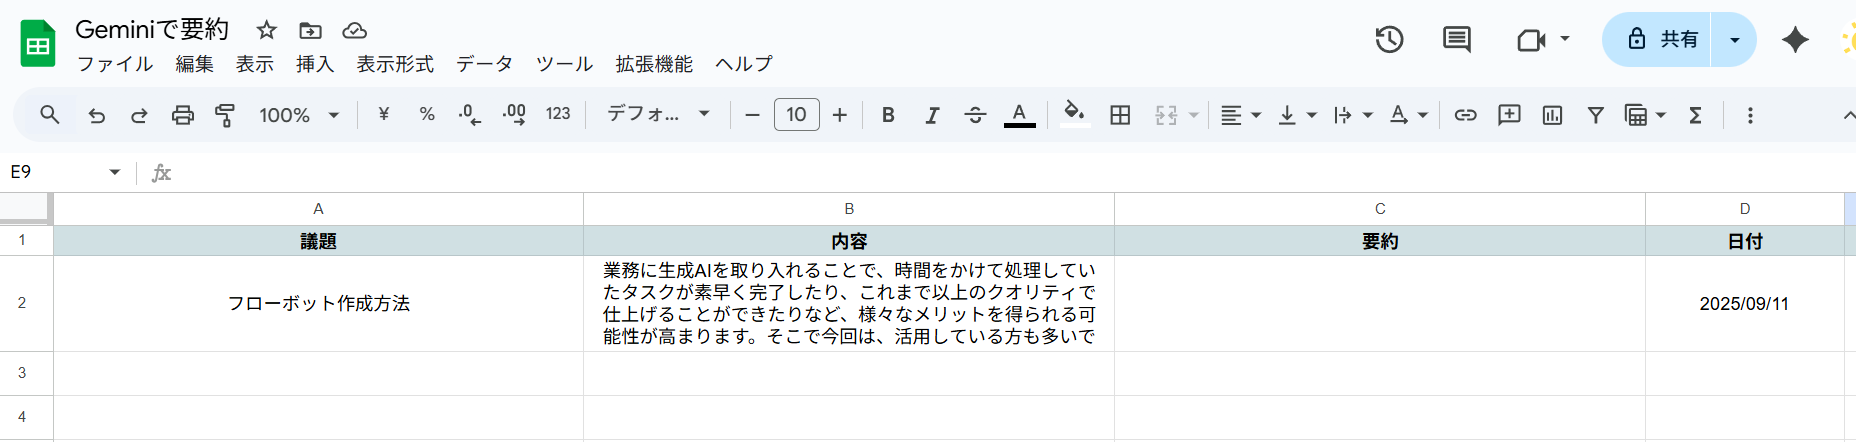Open the 拡張機能 menu
Viewport: 1856px width, 442px height.
point(654,64)
